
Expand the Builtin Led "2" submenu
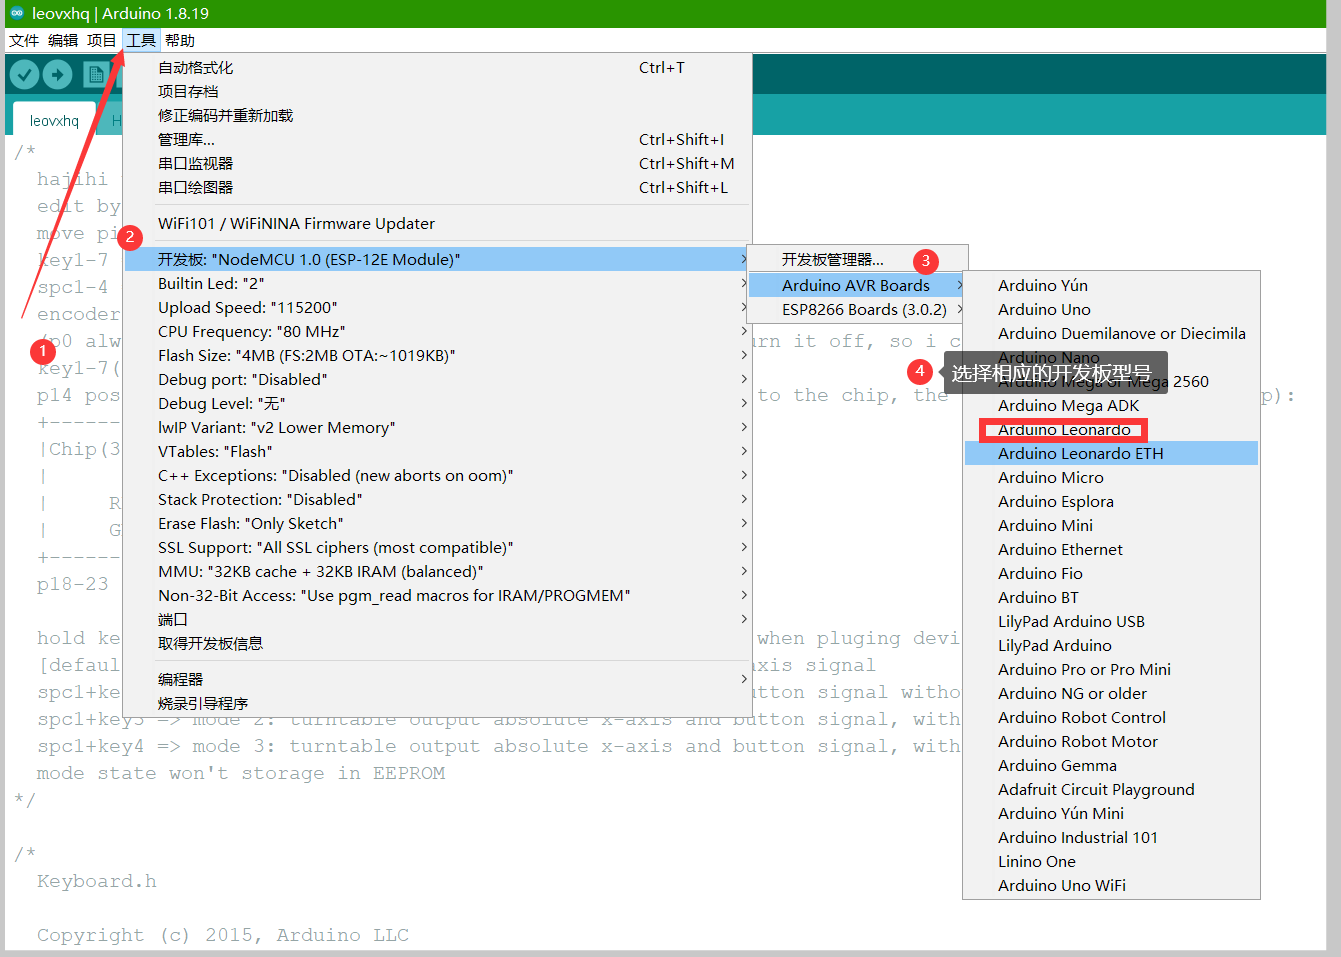click(x=438, y=284)
